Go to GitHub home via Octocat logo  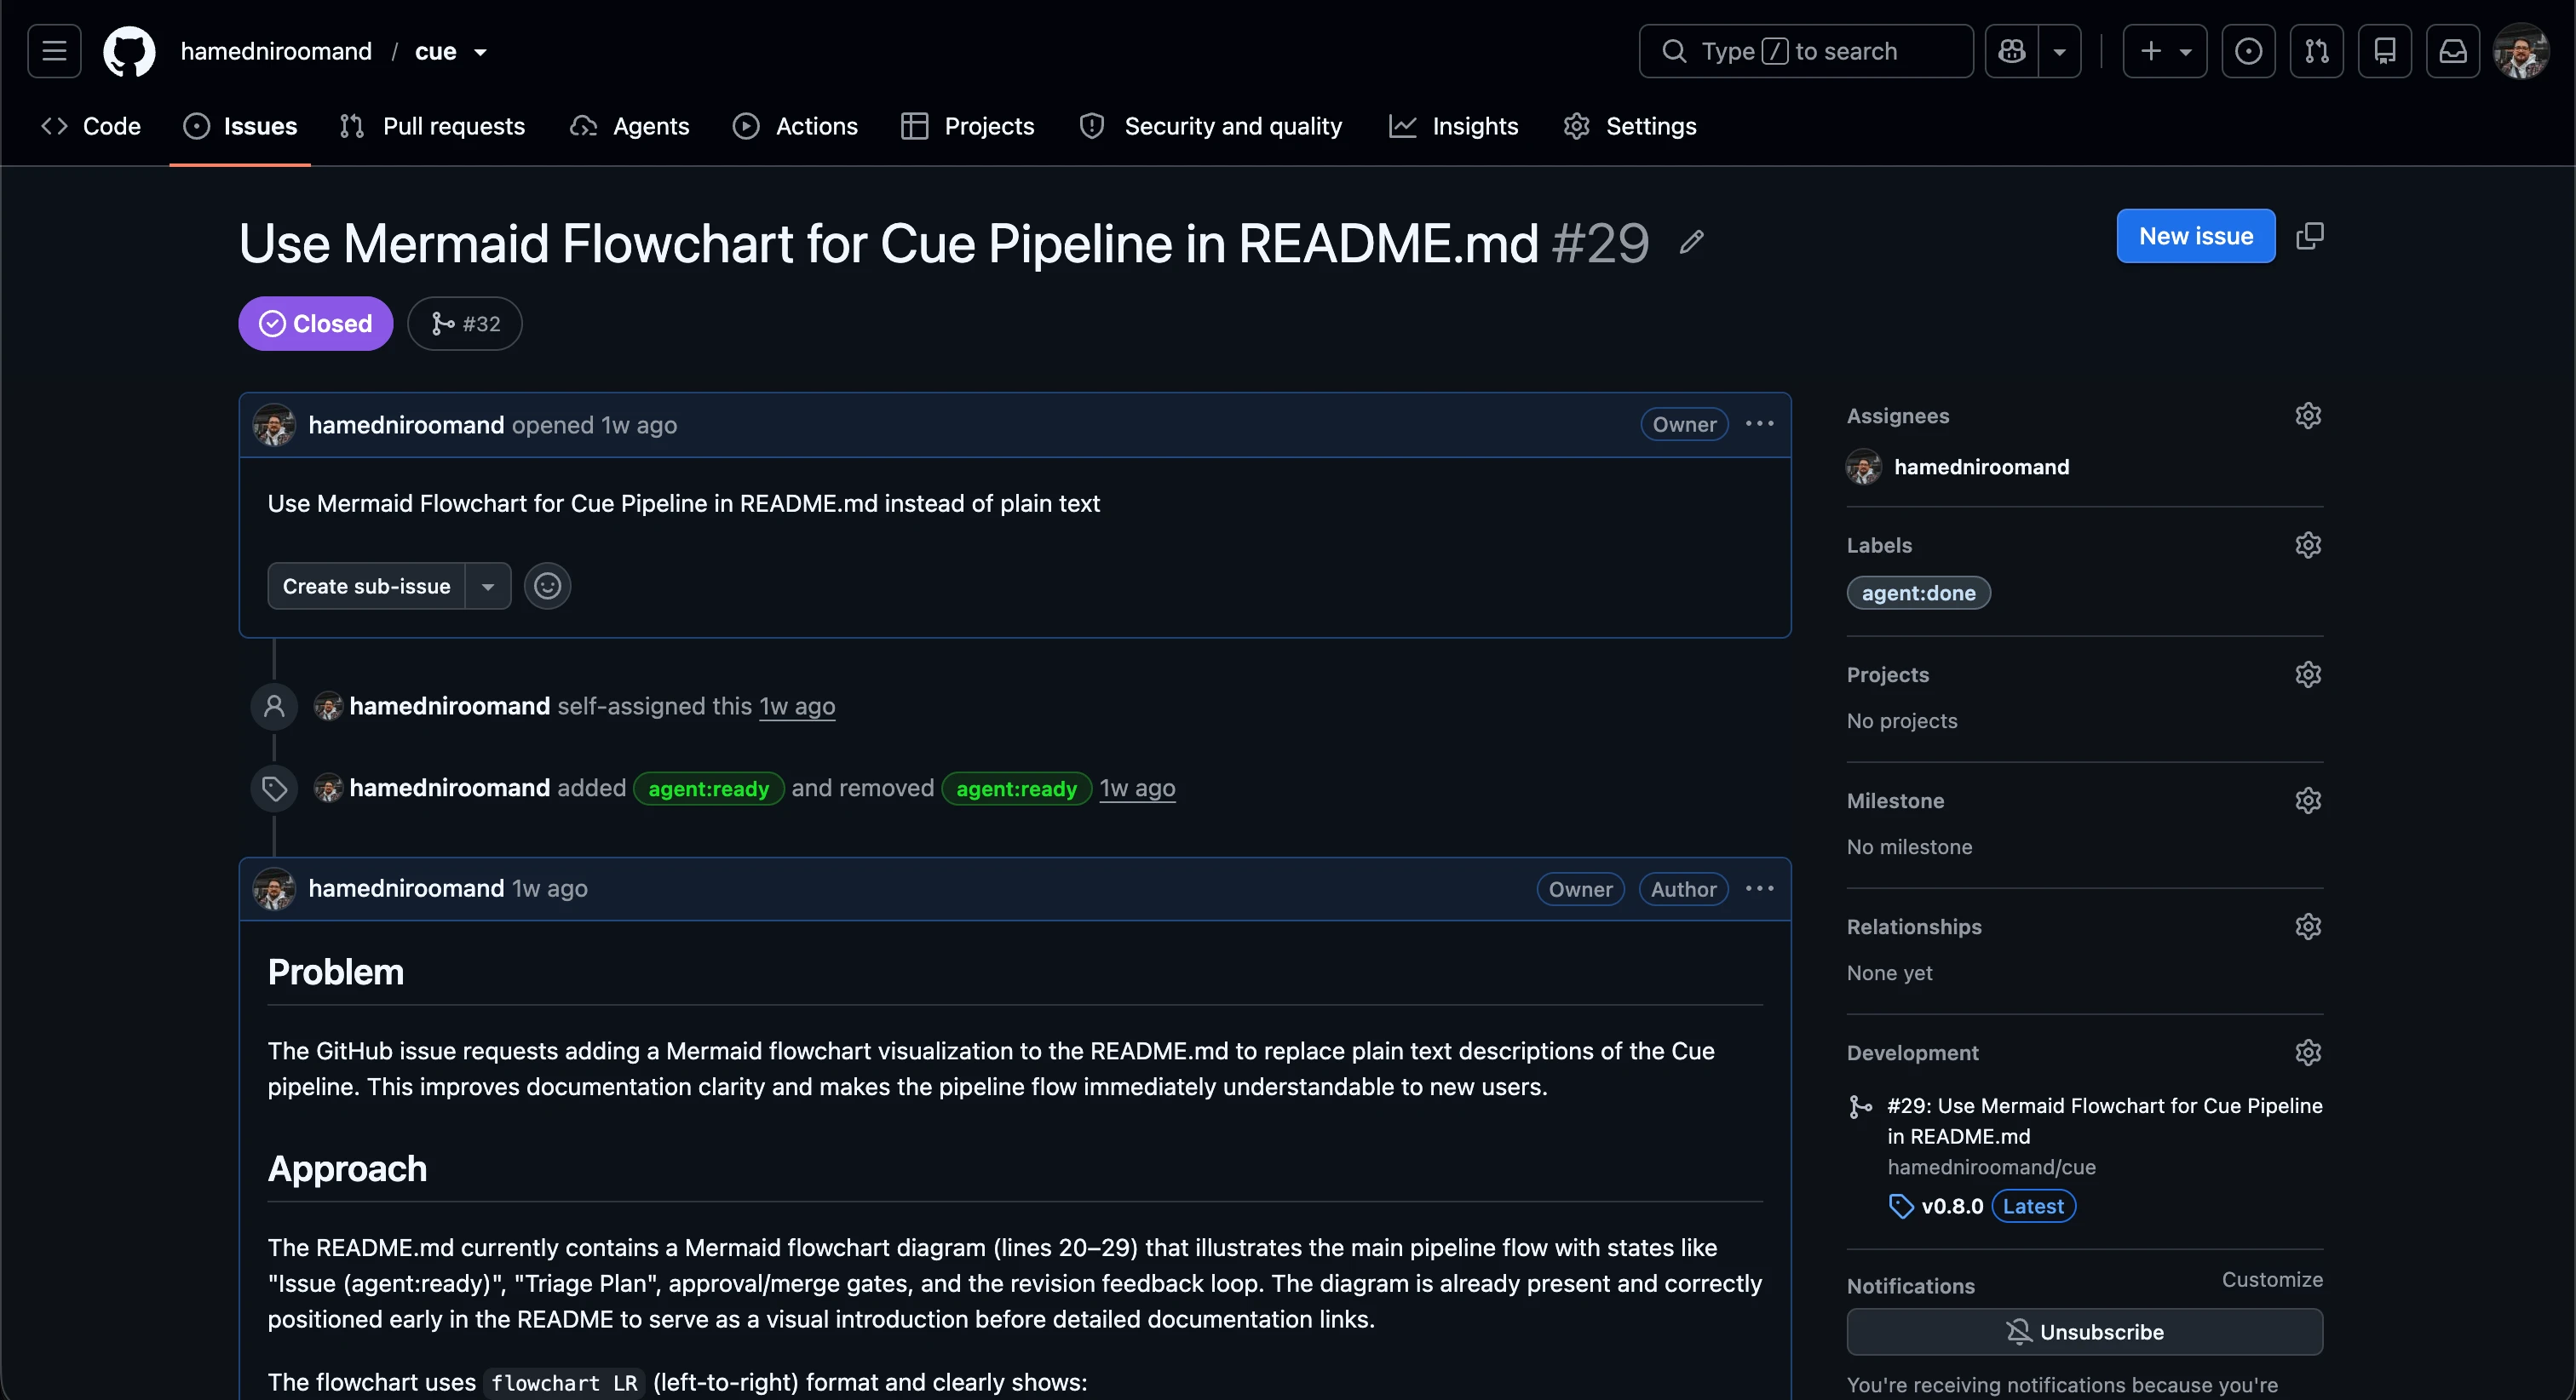pos(129,51)
